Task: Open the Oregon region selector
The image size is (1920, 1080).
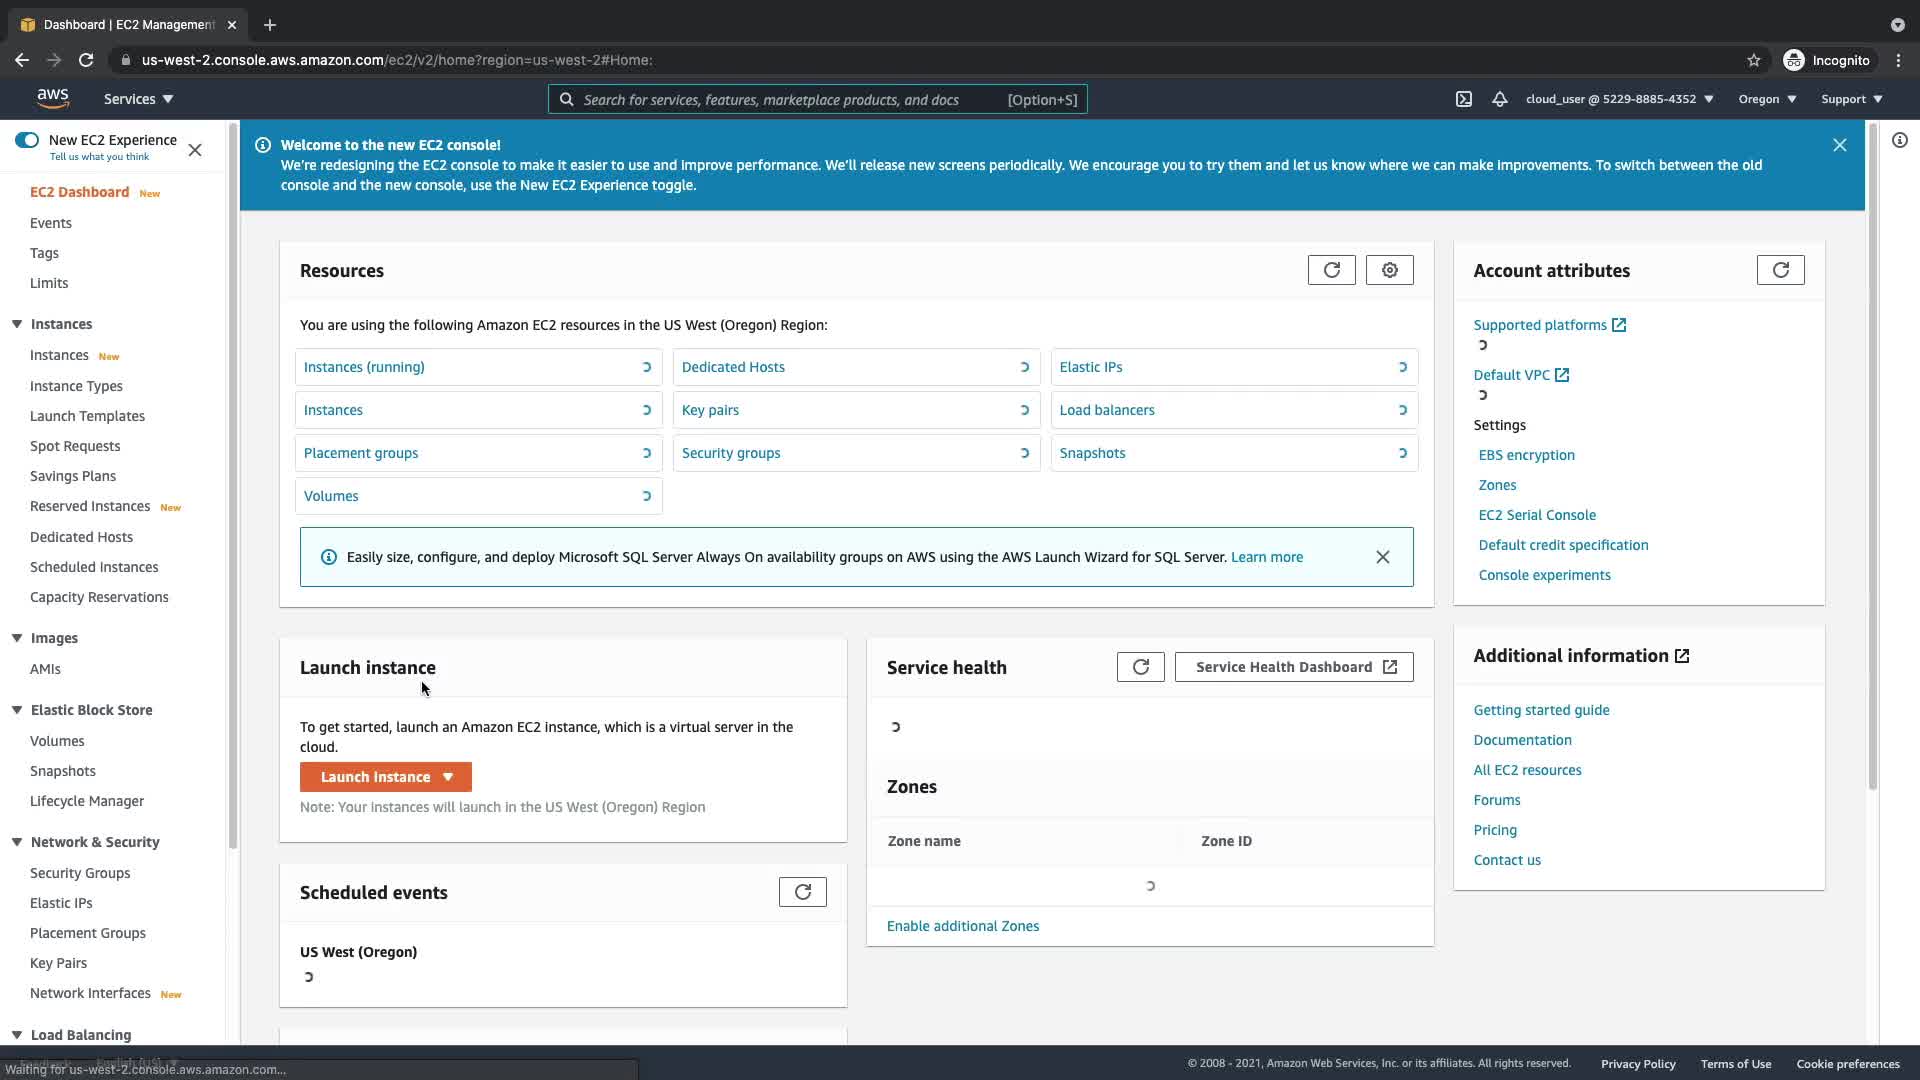Action: pos(1767,99)
